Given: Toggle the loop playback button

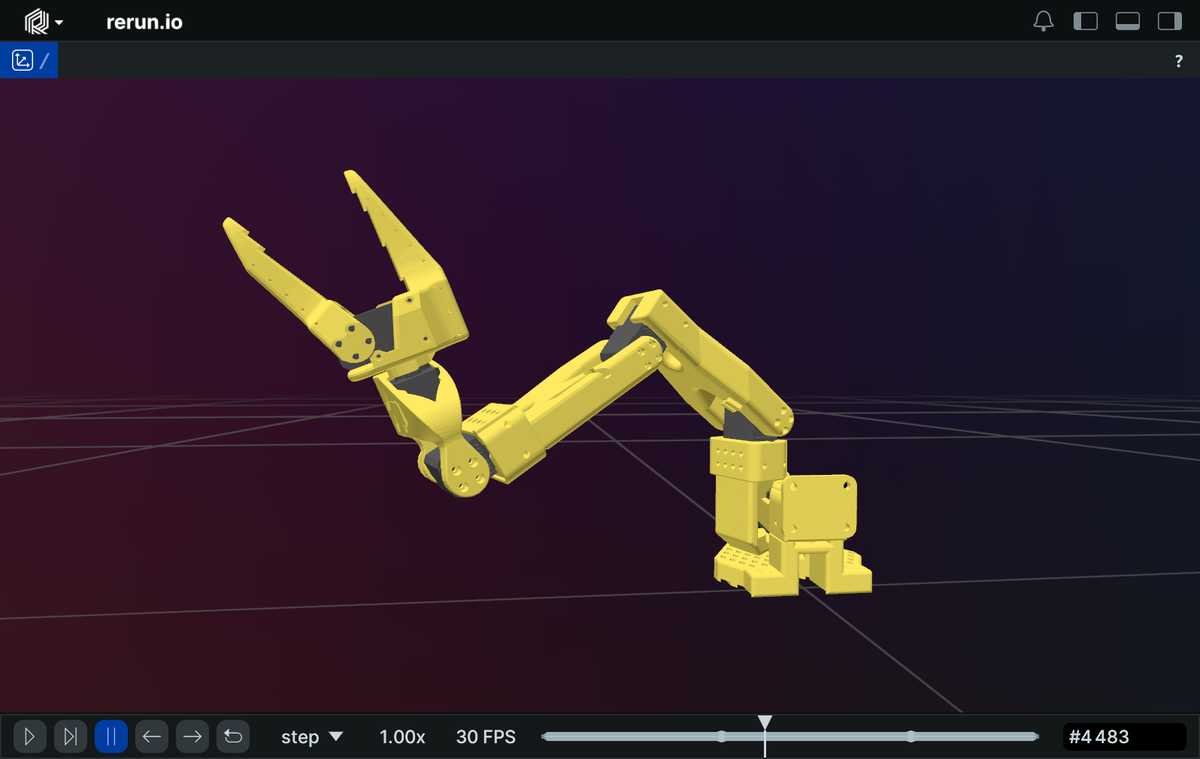Looking at the screenshot, I should (x=233, y=737).
